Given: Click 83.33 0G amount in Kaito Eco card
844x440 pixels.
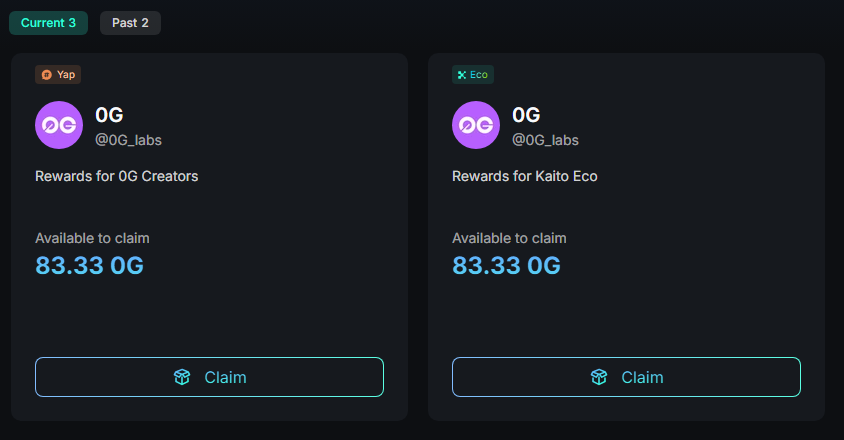Looking at the screenshot, I should pos(507,266).
